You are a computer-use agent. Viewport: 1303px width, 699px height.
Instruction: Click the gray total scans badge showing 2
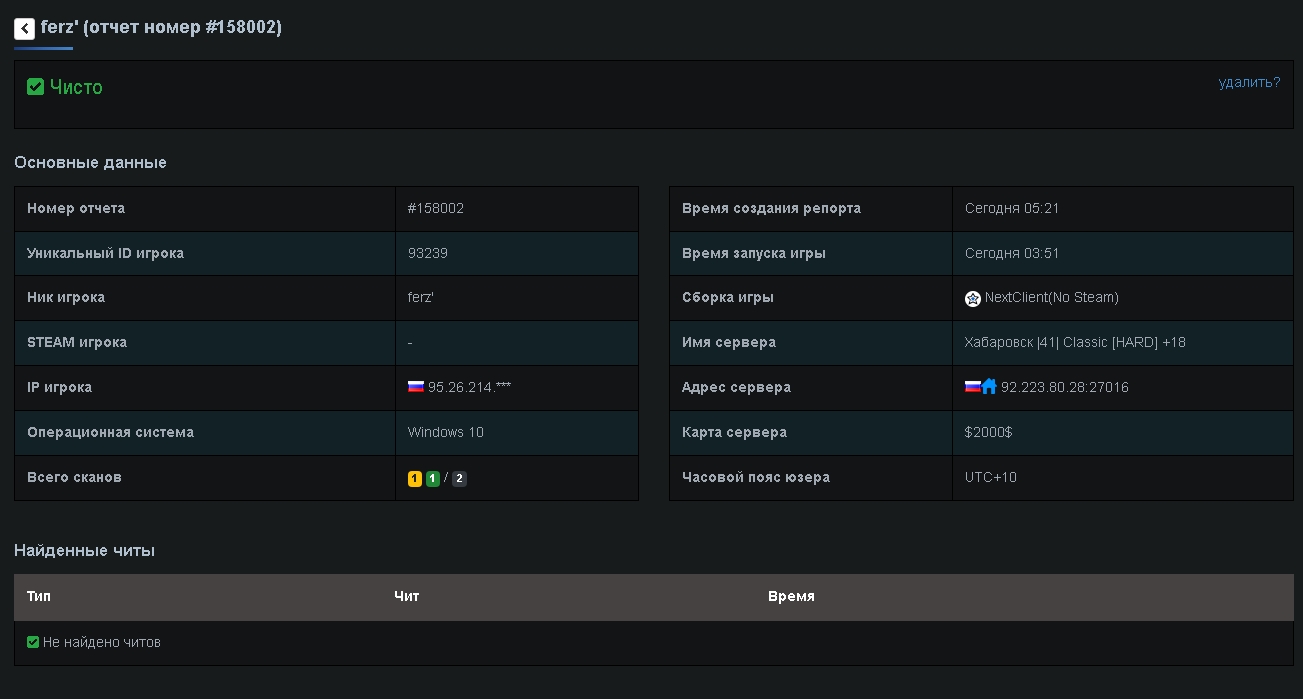[459, 479]
